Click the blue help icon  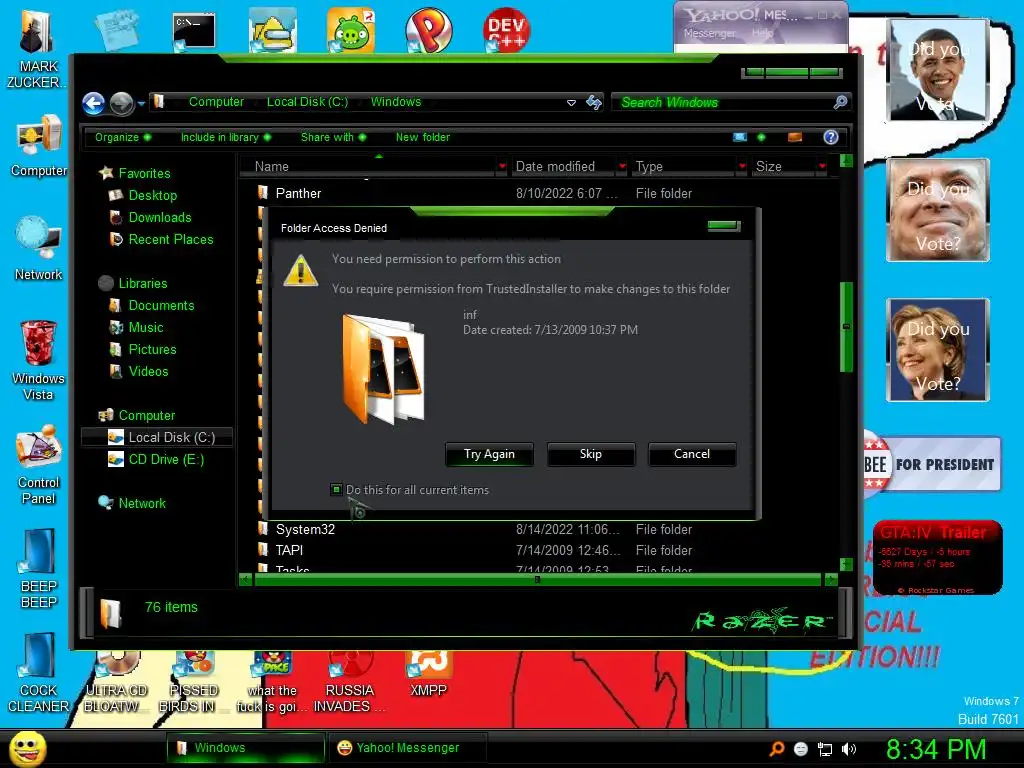pos(831,136)
